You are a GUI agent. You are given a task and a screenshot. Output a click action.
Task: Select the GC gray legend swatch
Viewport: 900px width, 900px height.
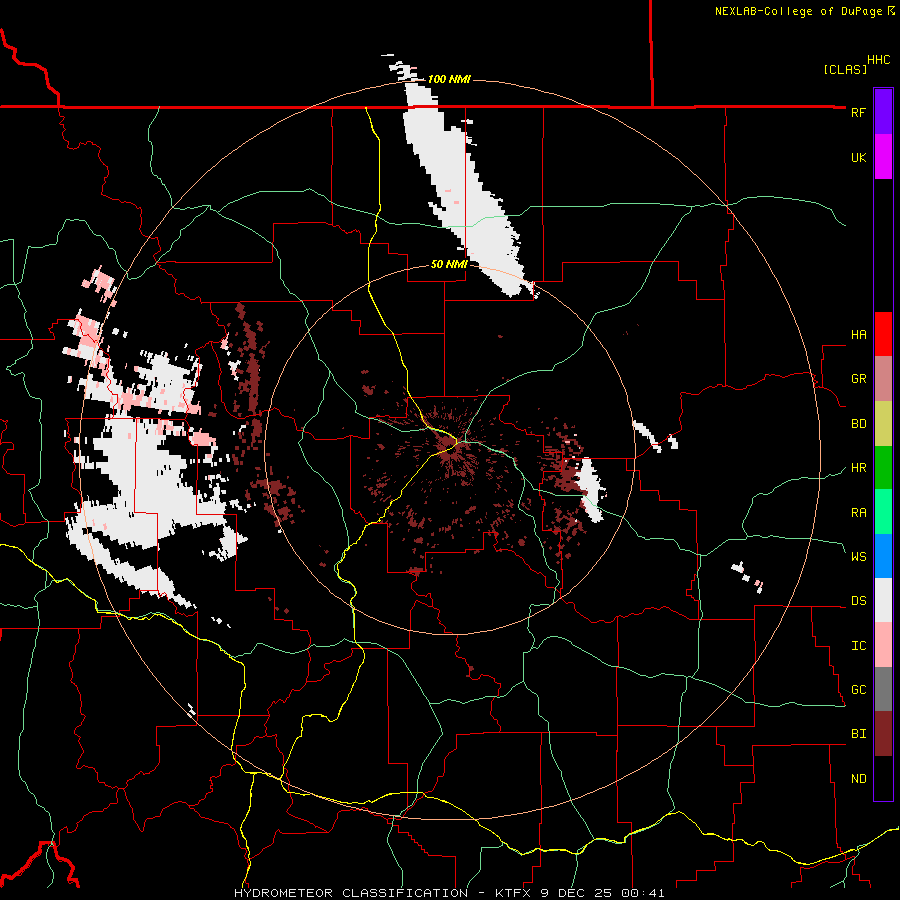(x=883, y=690)
